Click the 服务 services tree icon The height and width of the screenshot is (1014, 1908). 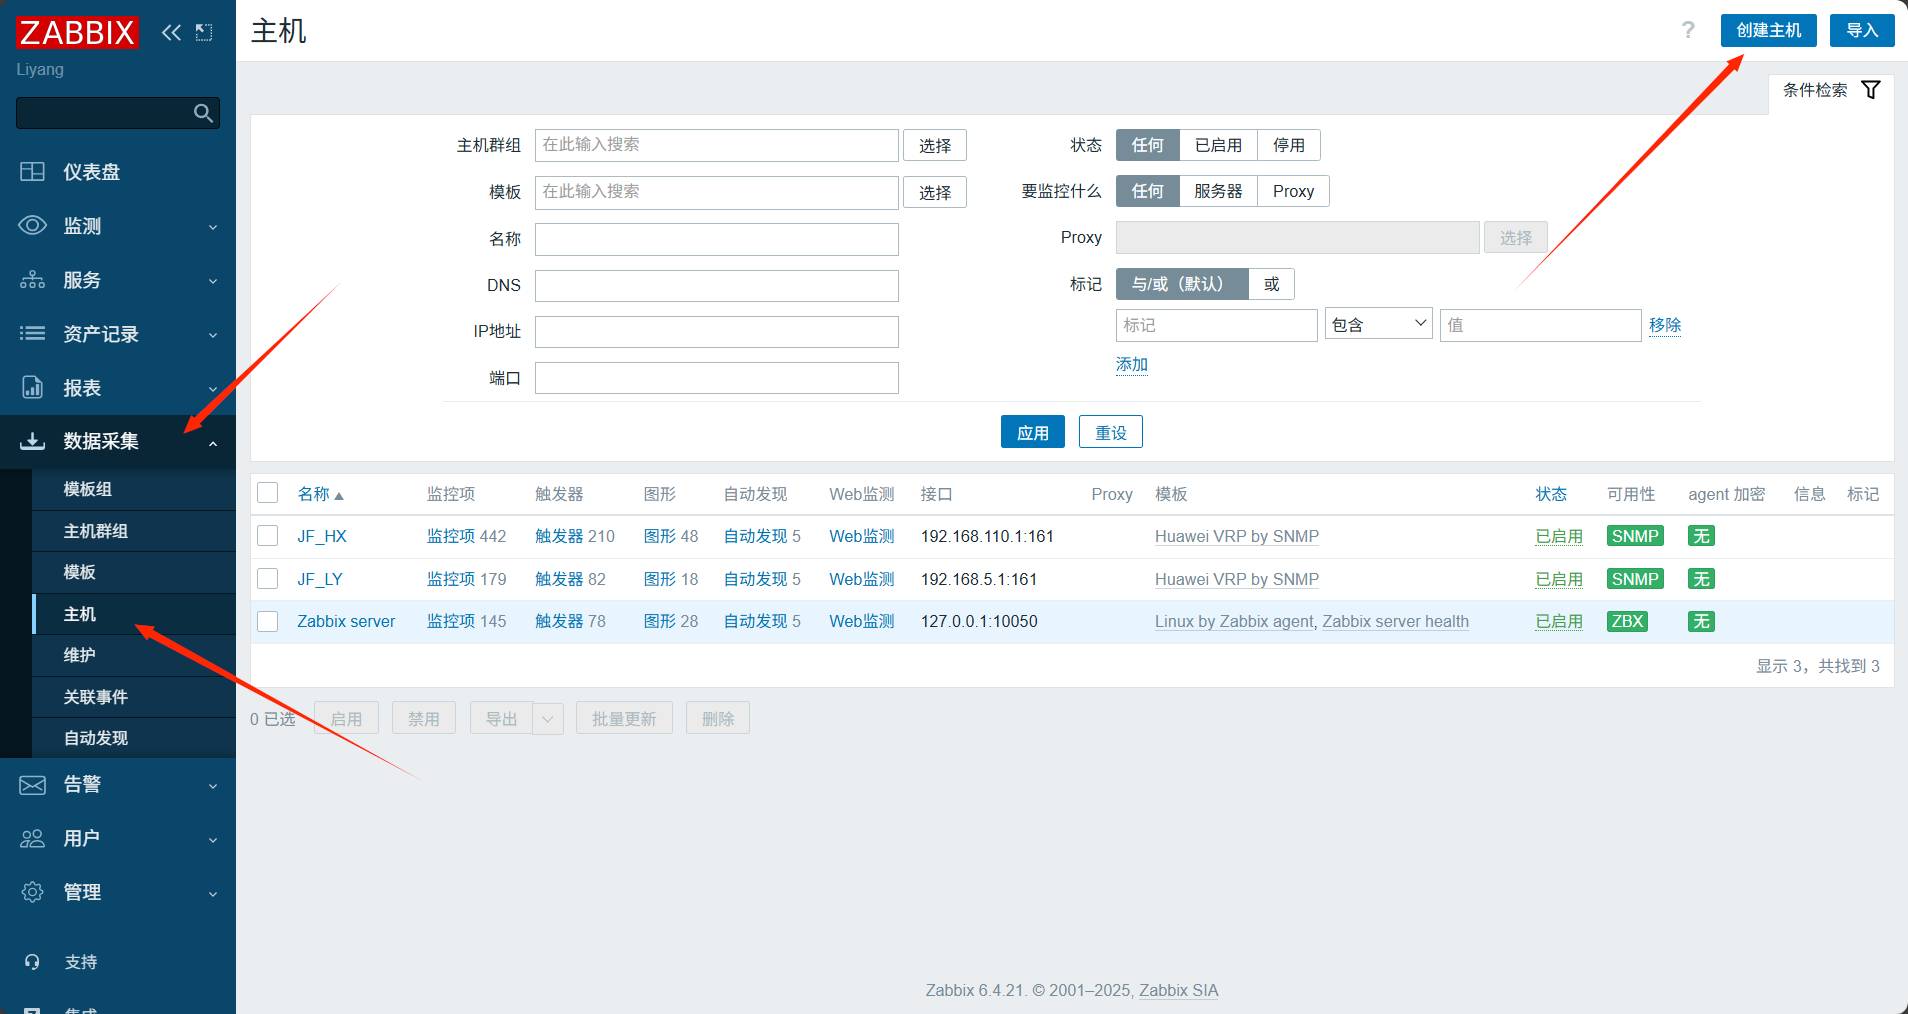[32, 280]
